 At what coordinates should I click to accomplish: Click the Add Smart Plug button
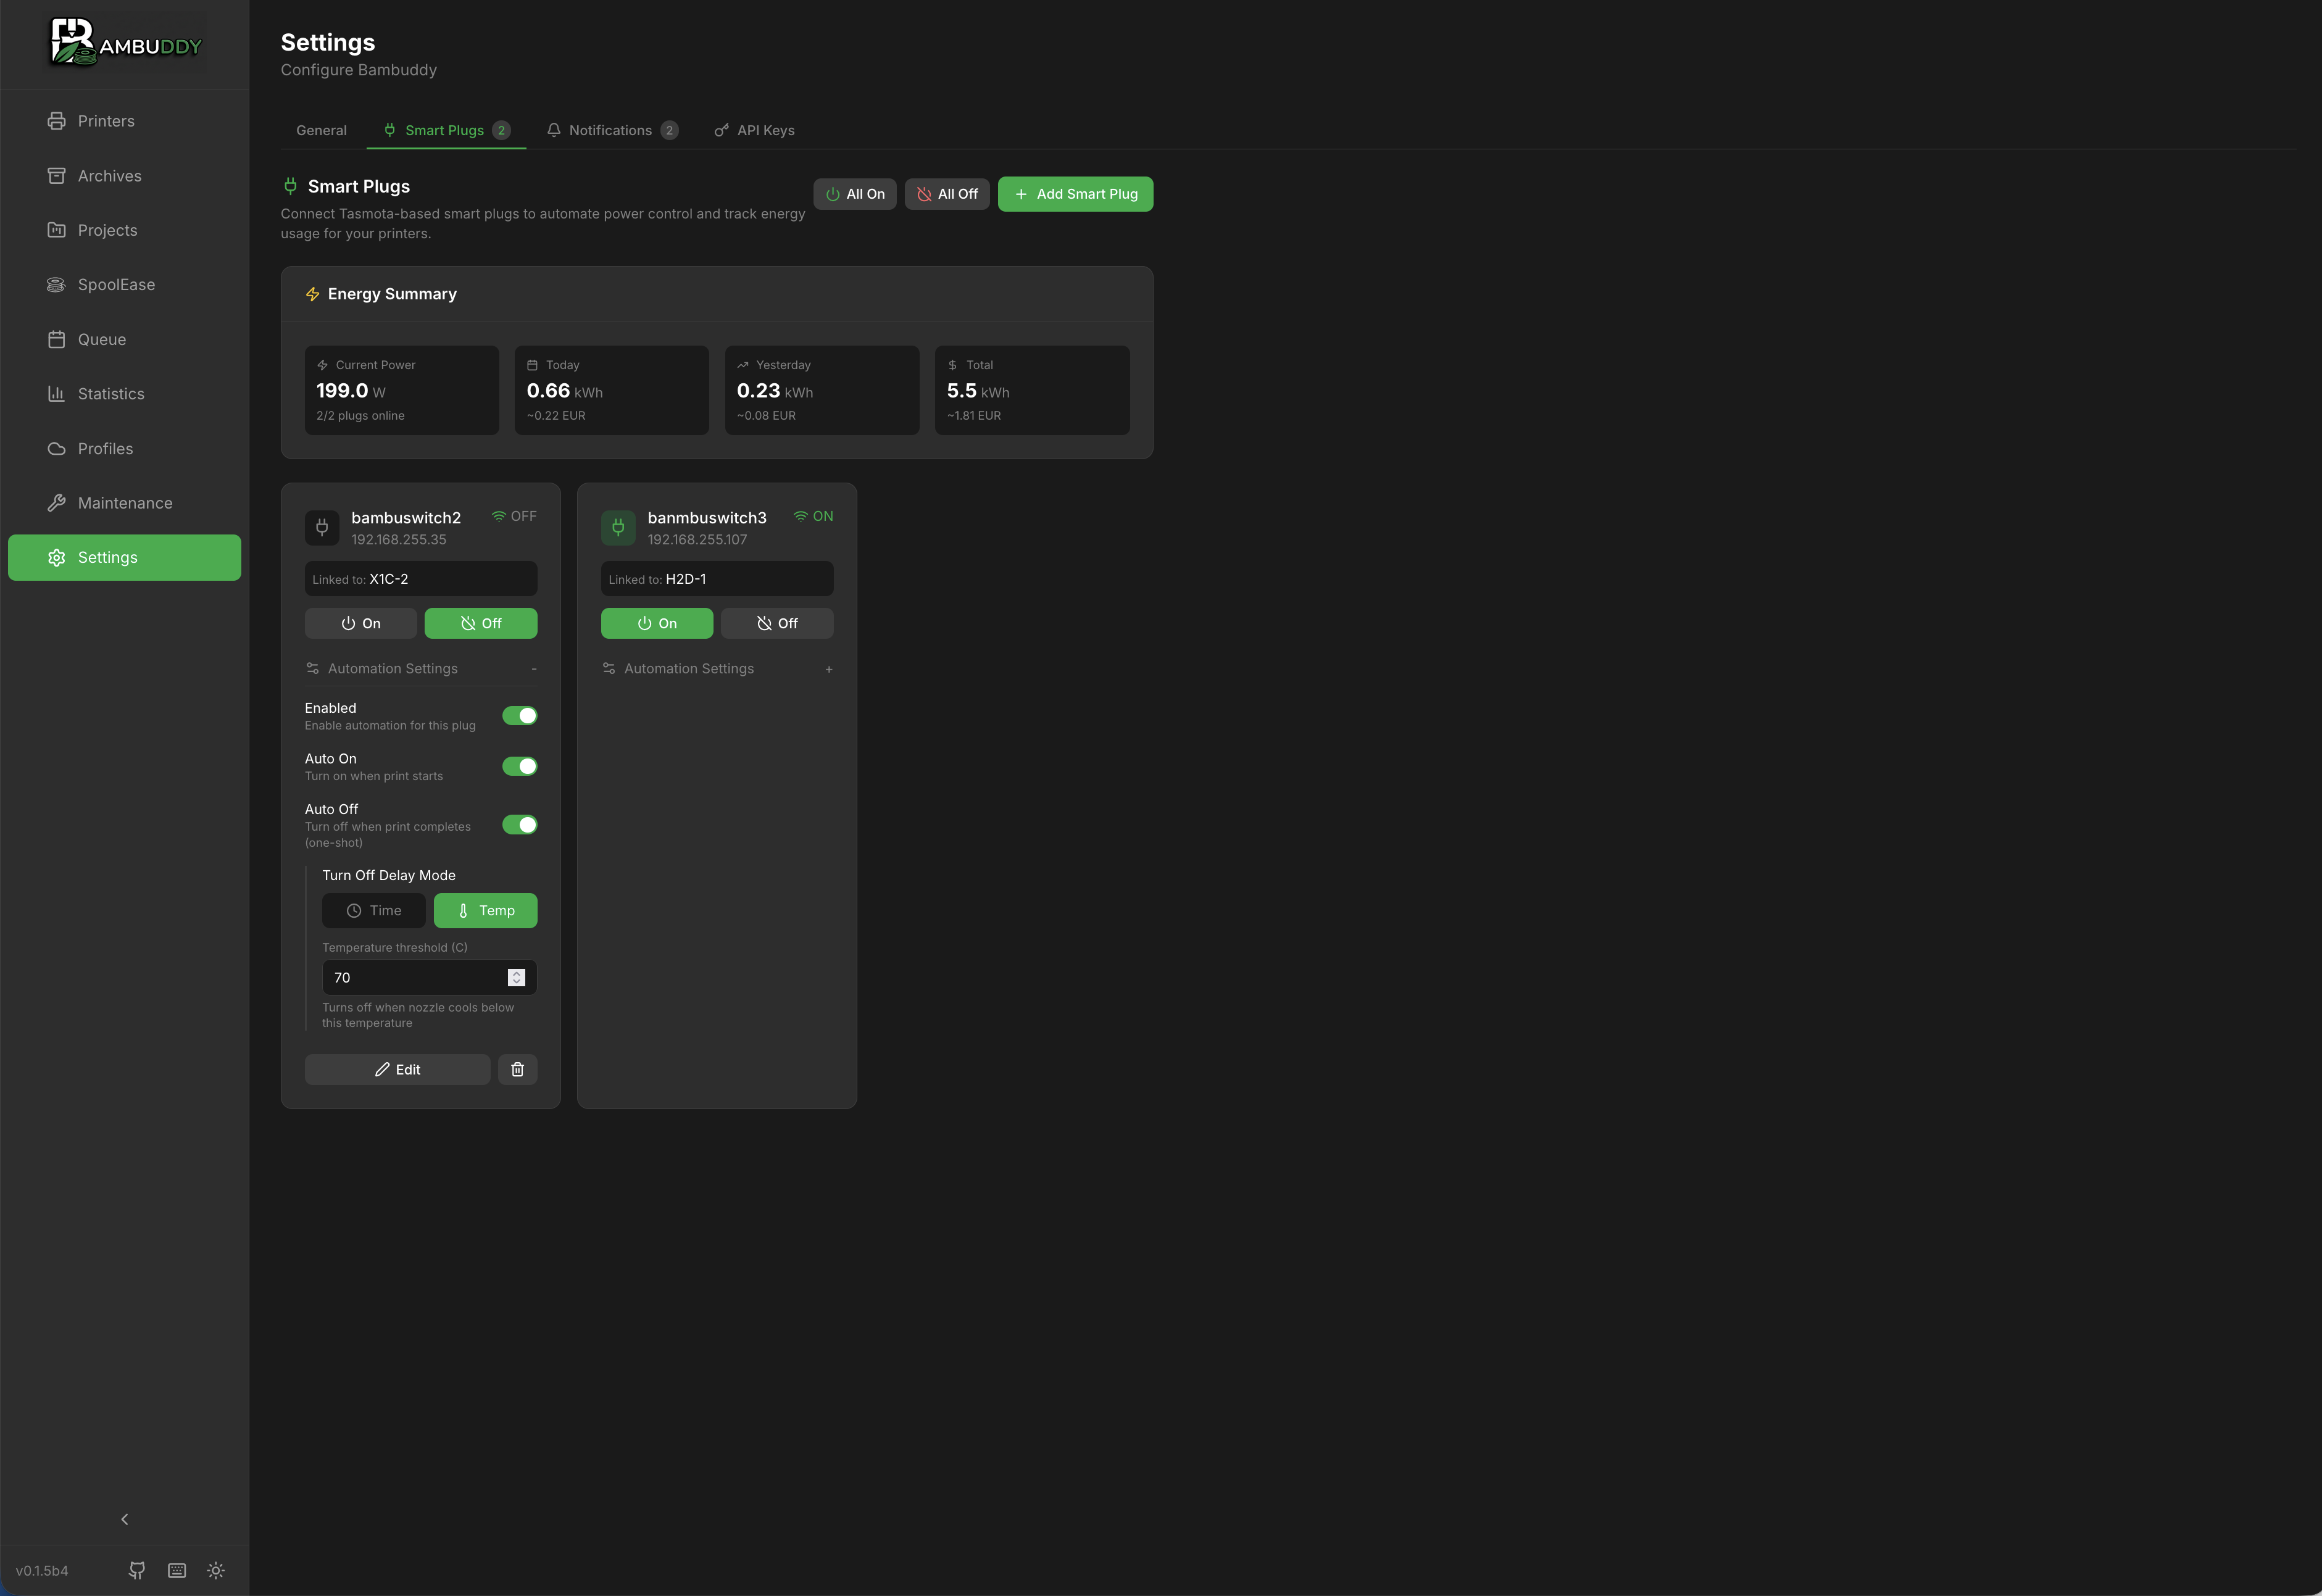coord(1075,194)
